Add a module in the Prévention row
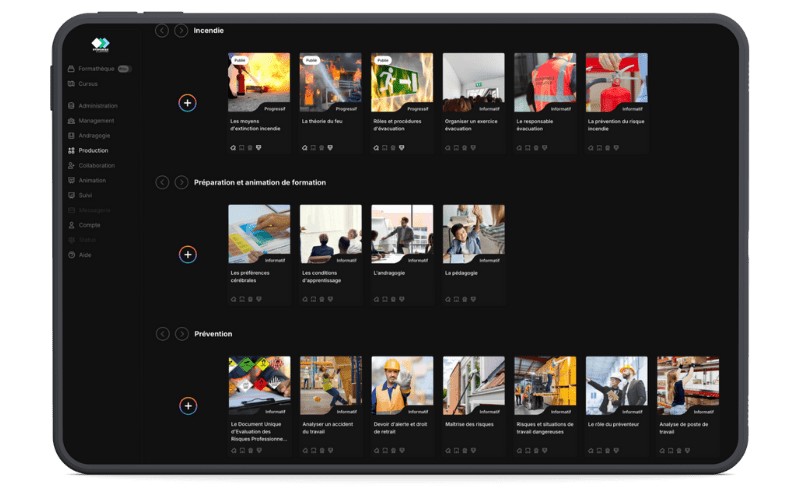 pyautogui.click(x=188, y=405)
